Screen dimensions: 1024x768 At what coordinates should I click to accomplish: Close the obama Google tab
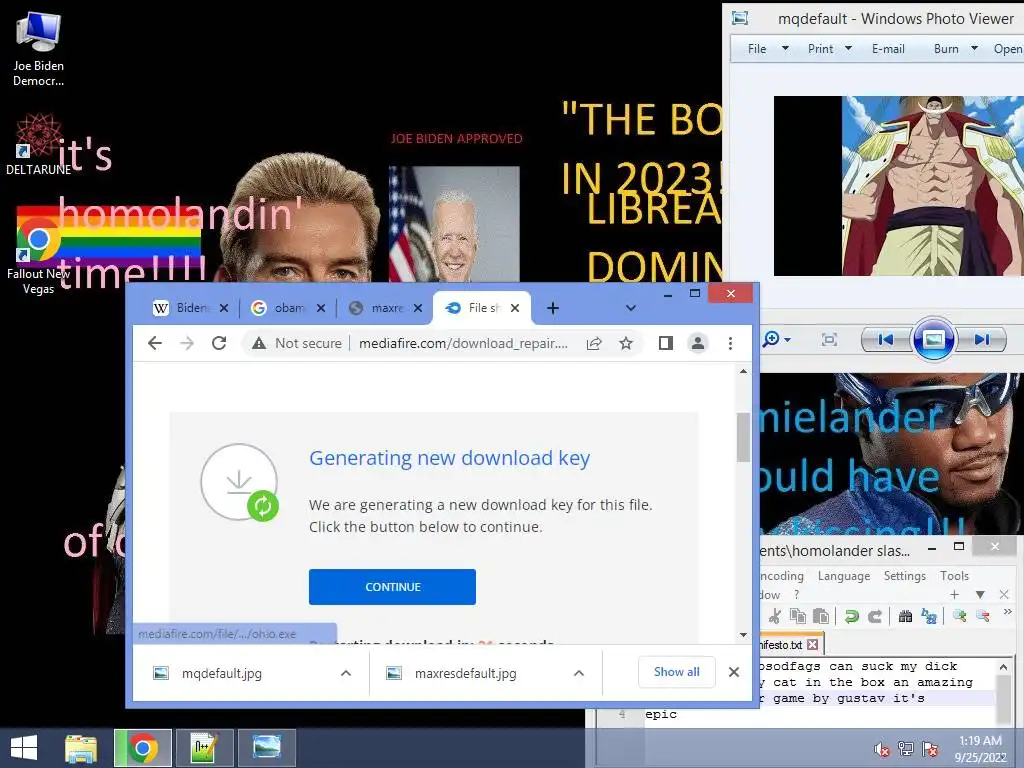(x=321, y=308)
